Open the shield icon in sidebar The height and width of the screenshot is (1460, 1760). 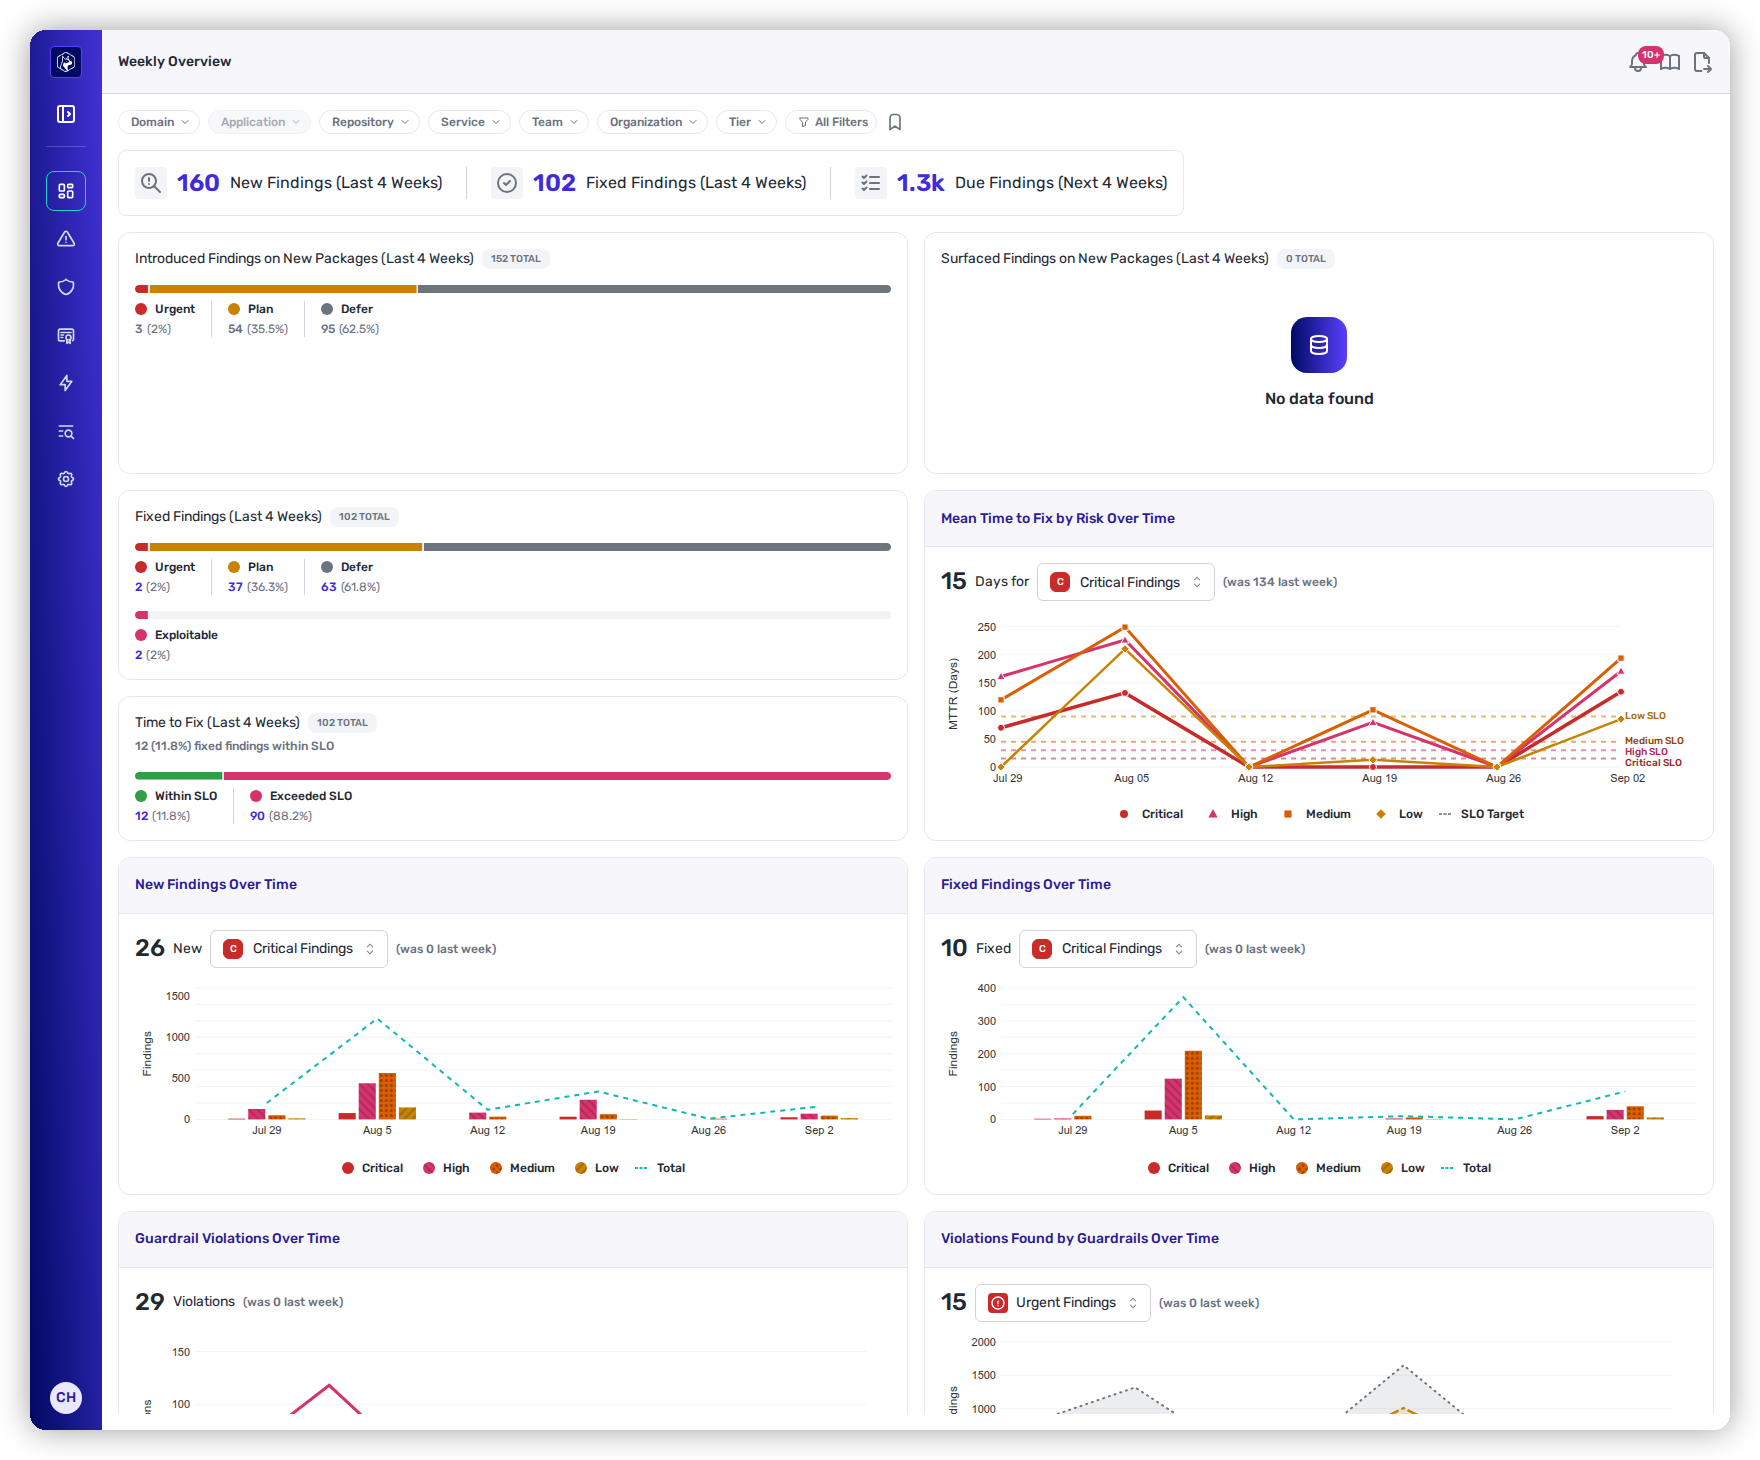pyautogui.click(x=66, y=287)
